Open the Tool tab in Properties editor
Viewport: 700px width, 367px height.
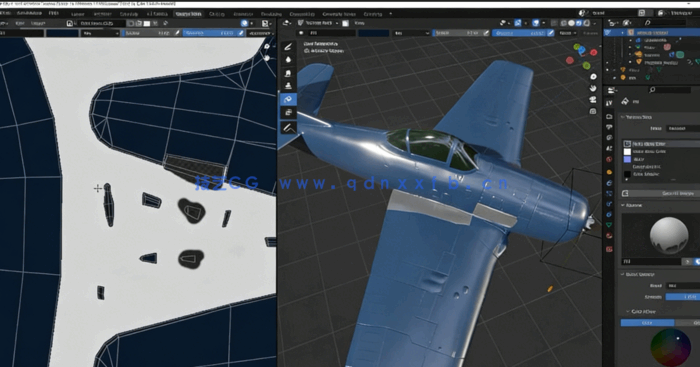609,103
